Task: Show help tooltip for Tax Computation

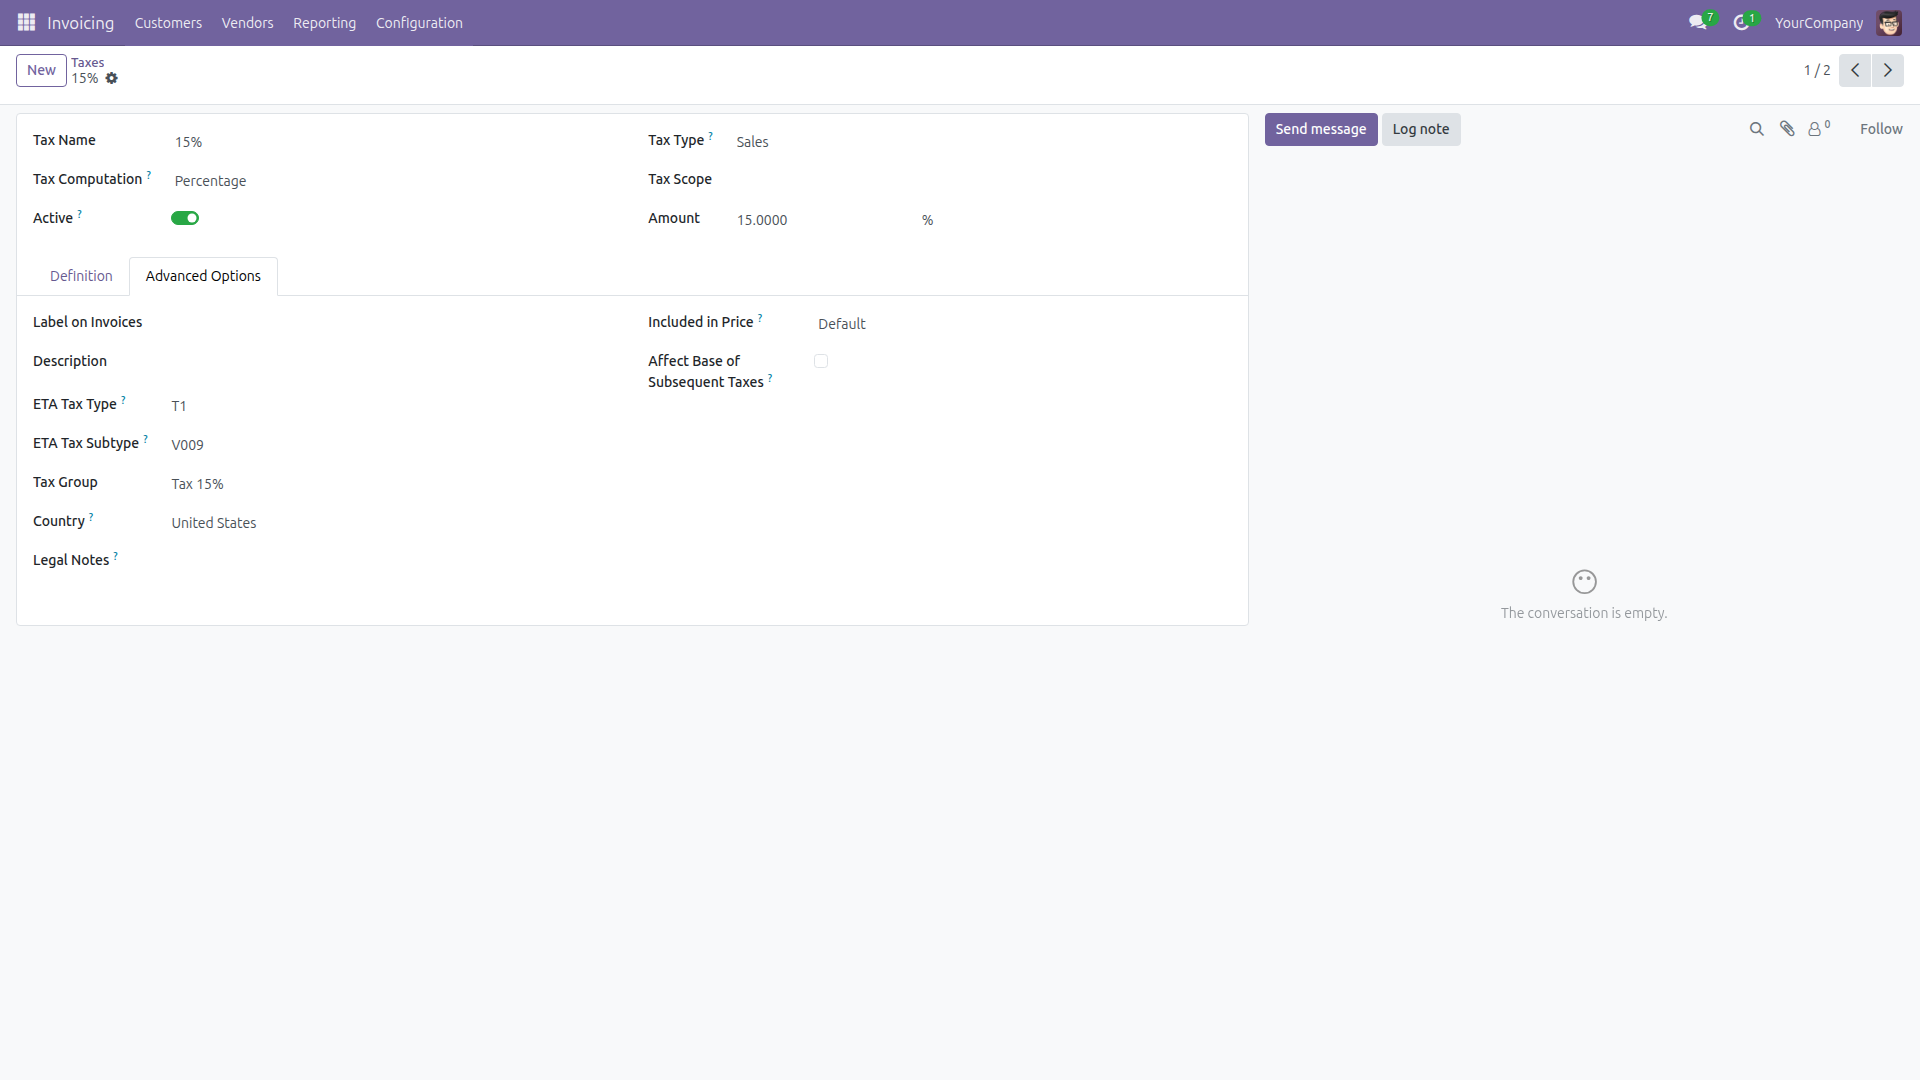Action: pos(149,175)
